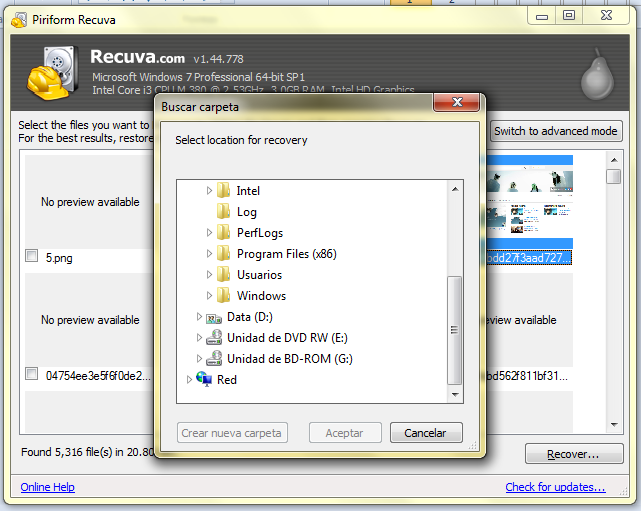Expand the Windows folder tree arrow
This screenshot has height=511, width=641.
[210, 296]
